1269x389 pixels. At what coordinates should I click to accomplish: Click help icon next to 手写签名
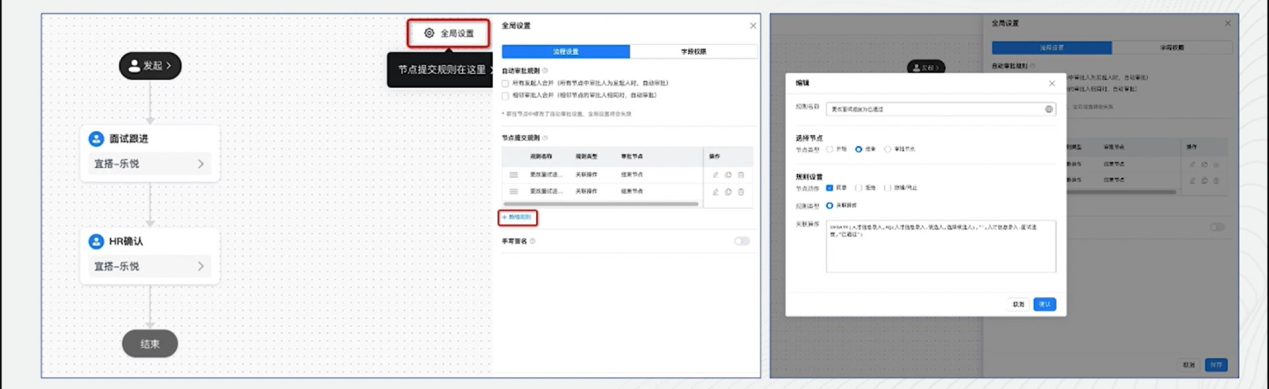(533, 241)
